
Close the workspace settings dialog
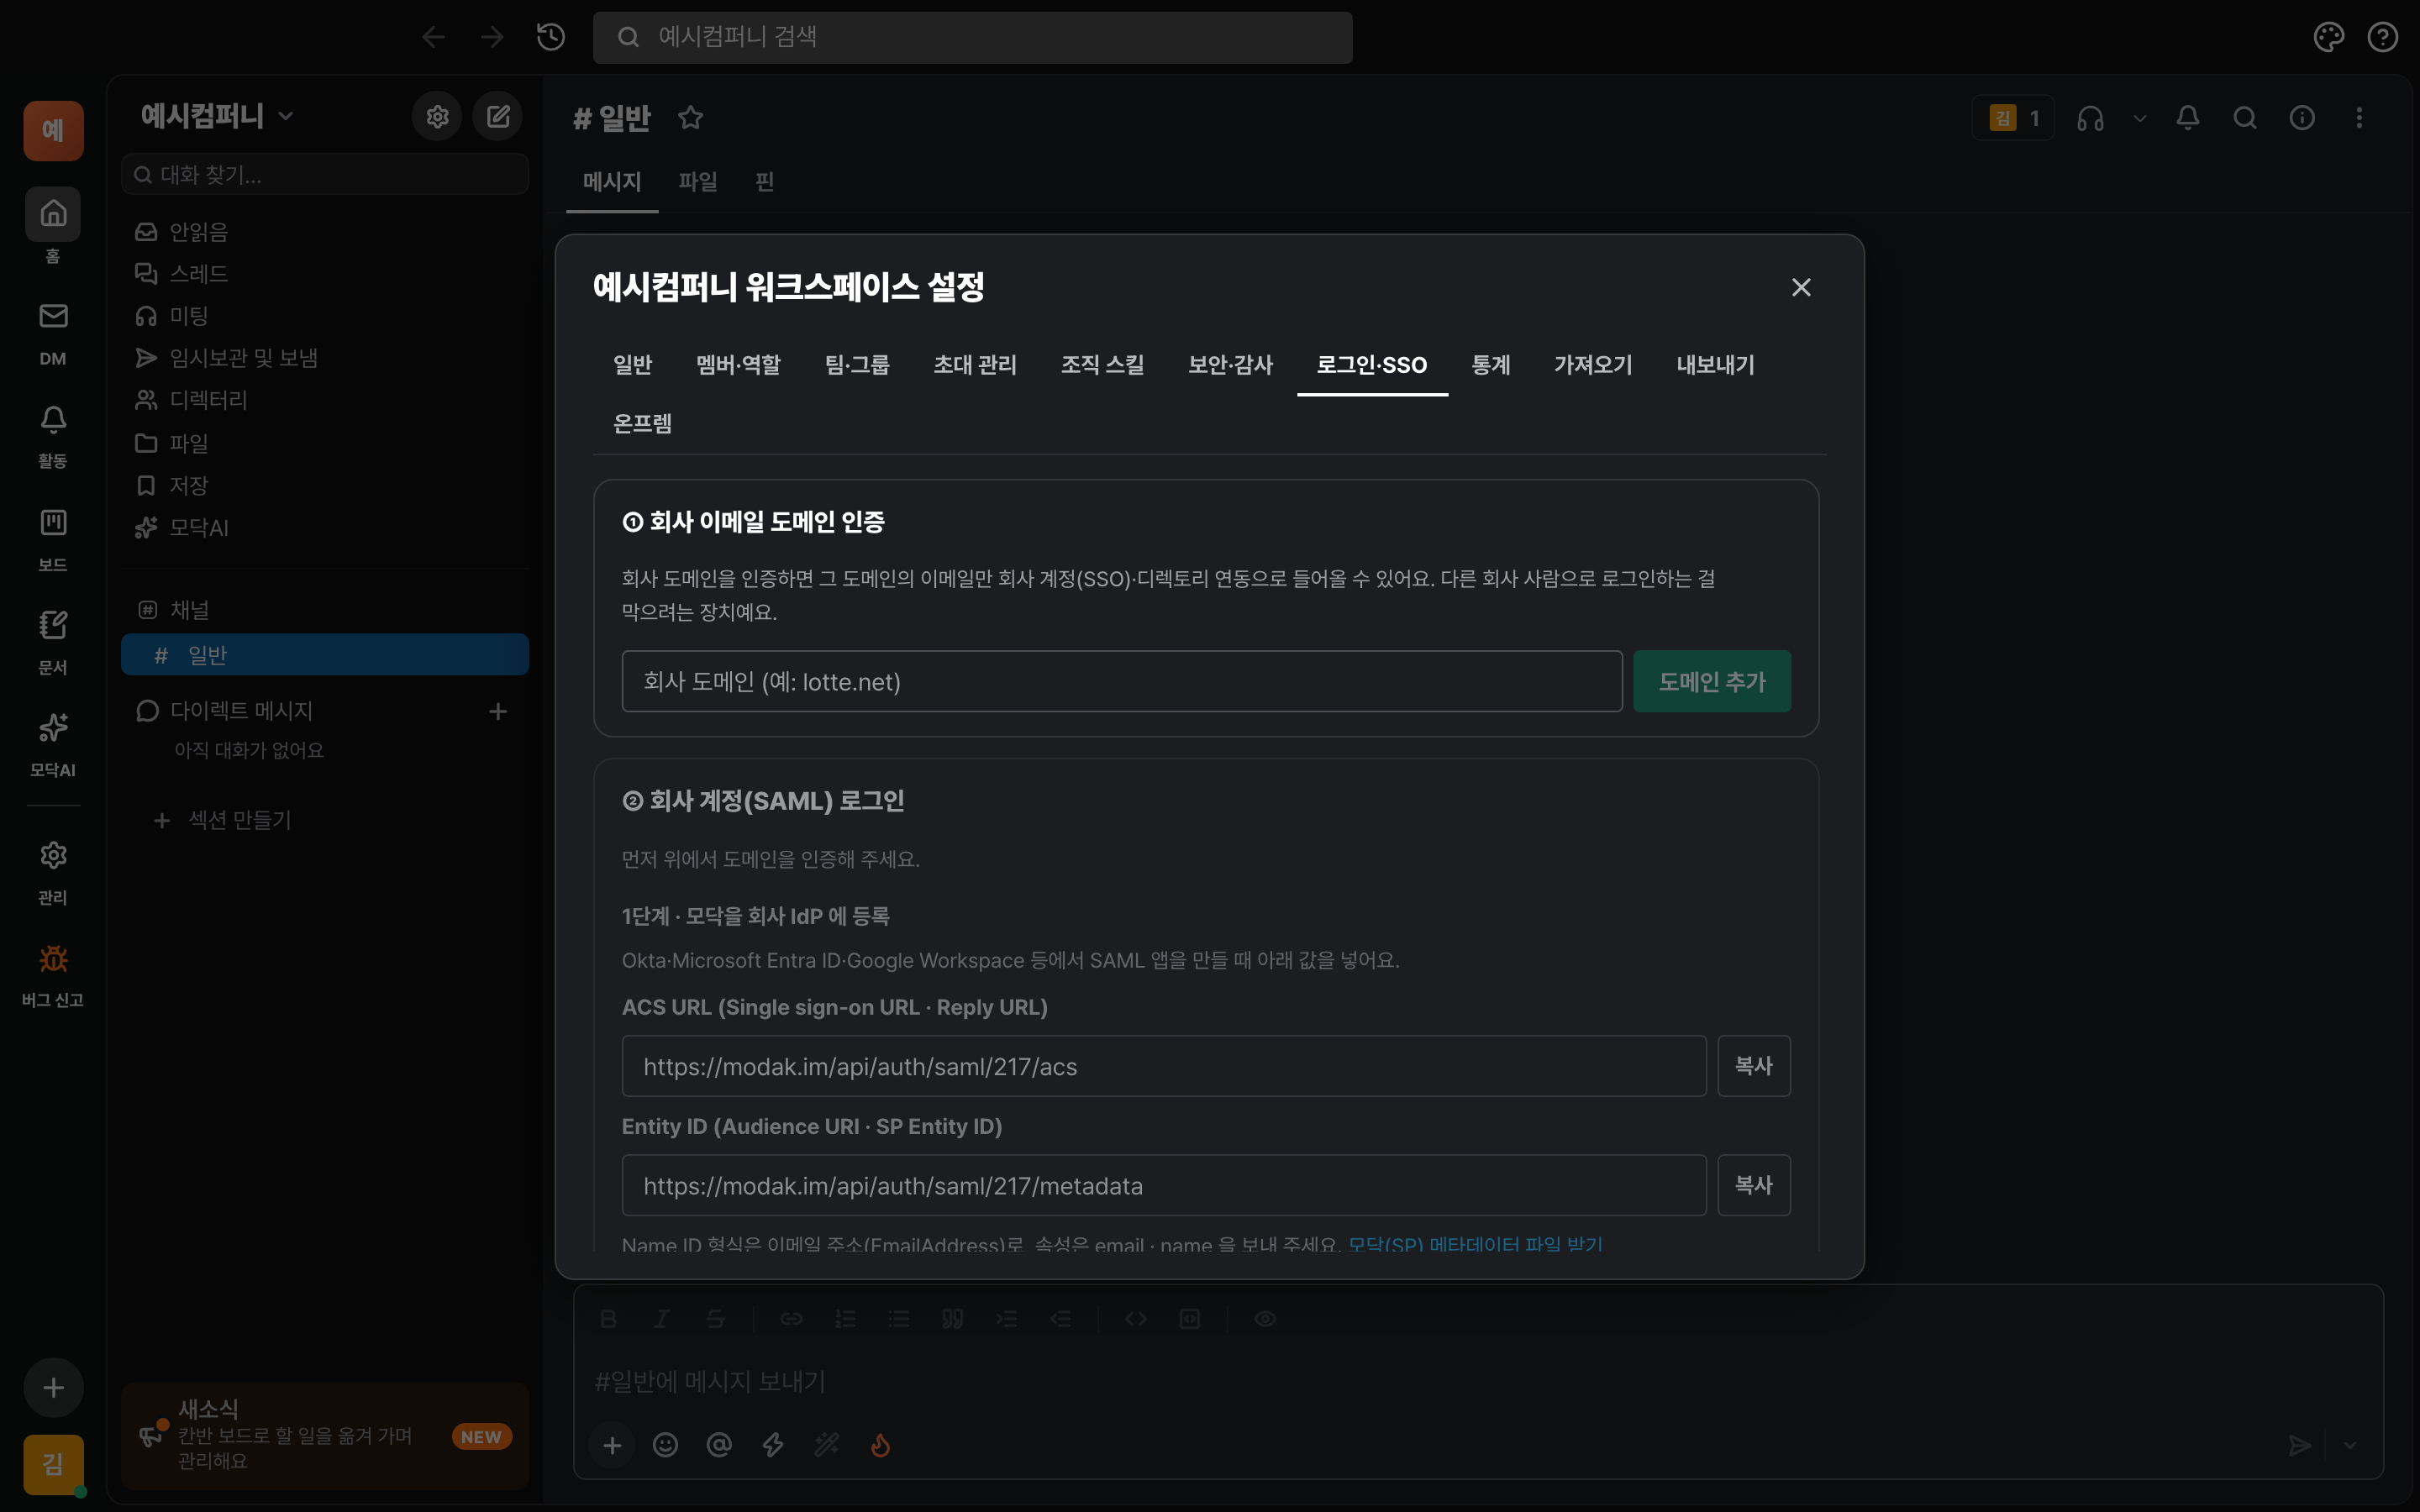click(1801, 288)
